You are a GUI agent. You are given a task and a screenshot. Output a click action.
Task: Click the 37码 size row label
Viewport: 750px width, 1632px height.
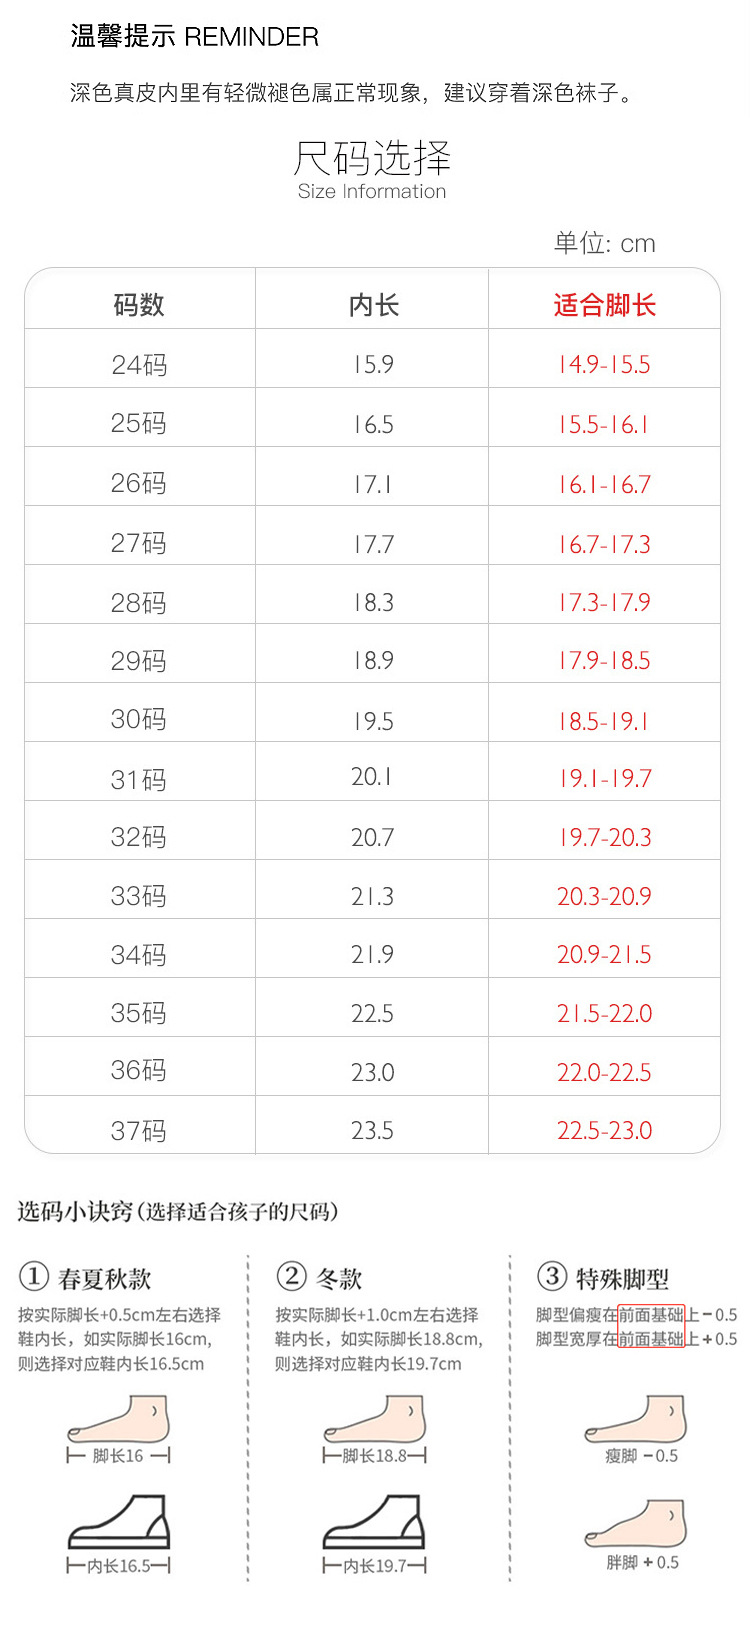(x=139, y=1131)
